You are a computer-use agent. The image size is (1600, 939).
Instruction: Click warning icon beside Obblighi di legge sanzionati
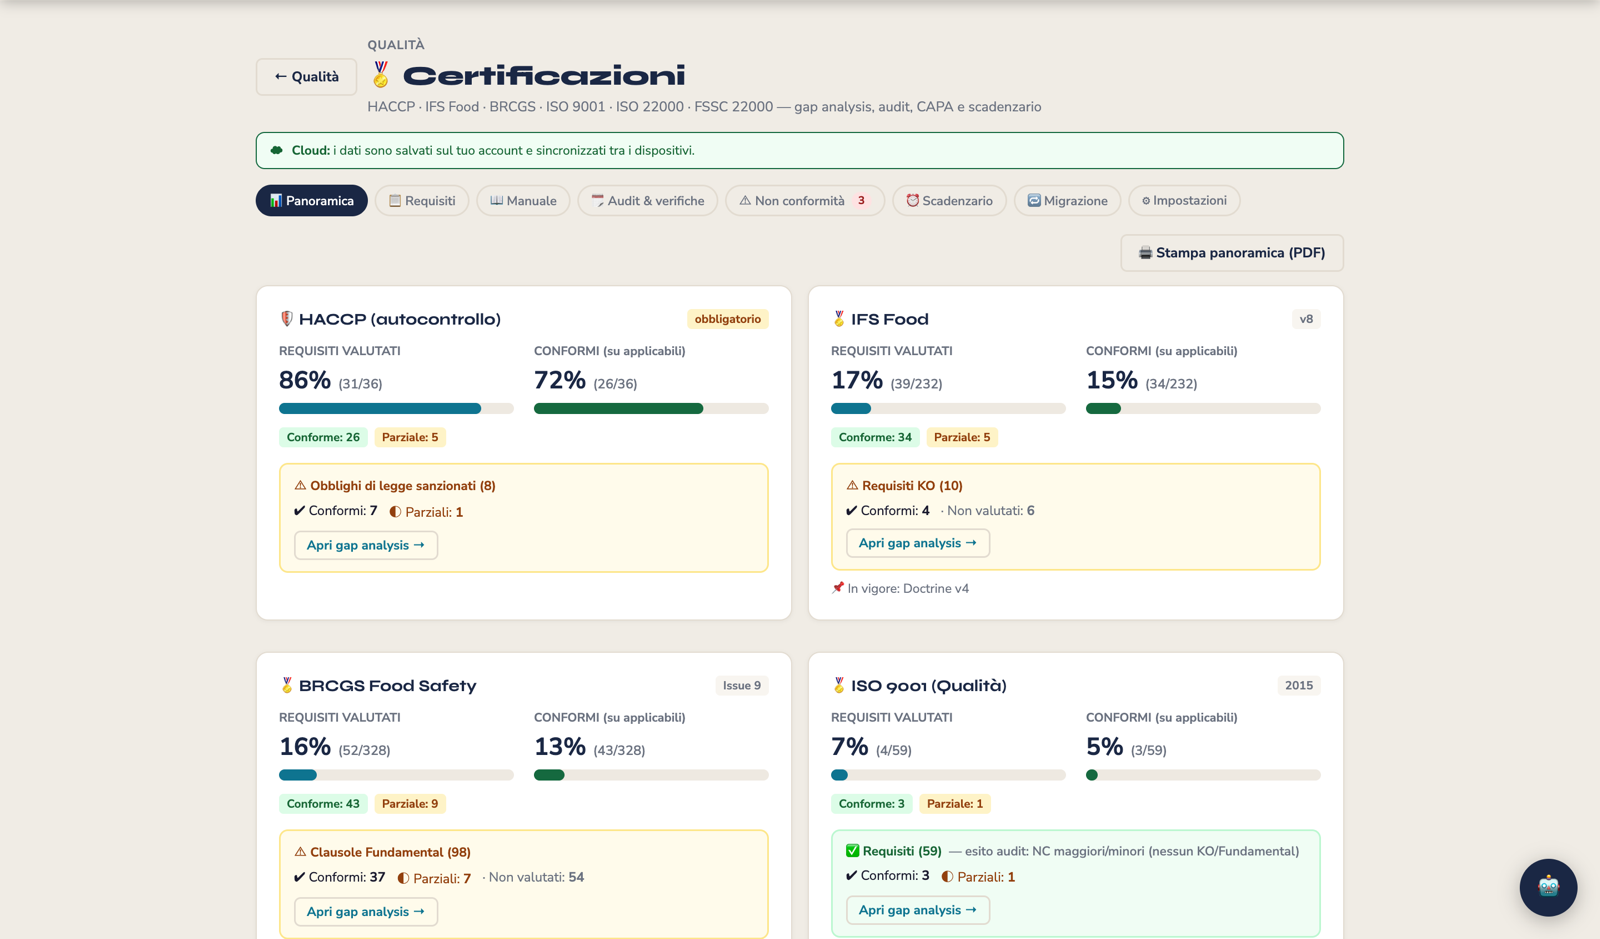pyautogui.click(x=300, y=485)
